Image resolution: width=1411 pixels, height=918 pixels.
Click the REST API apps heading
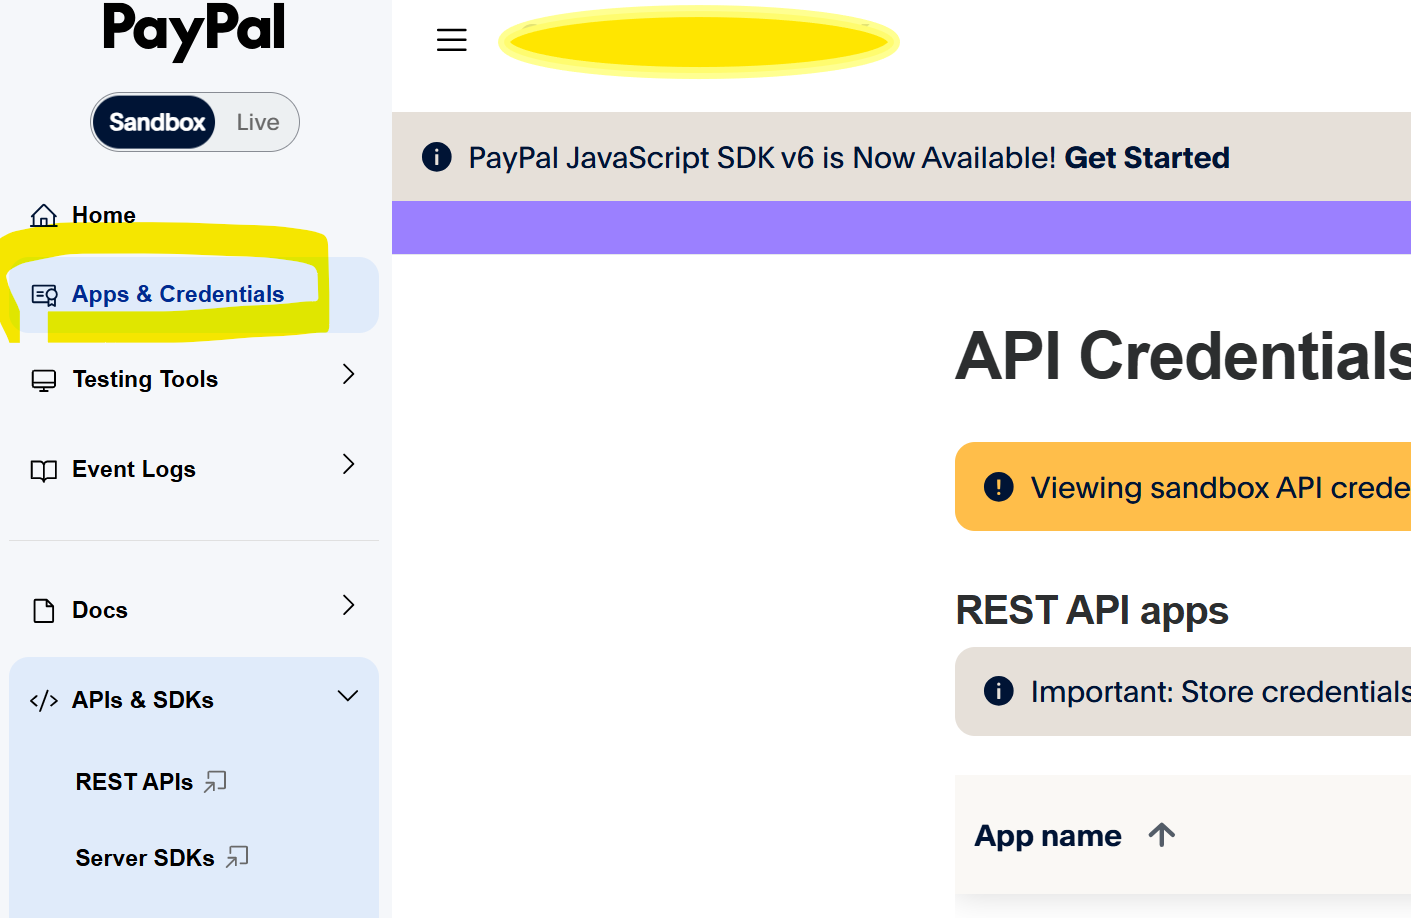1092,610
